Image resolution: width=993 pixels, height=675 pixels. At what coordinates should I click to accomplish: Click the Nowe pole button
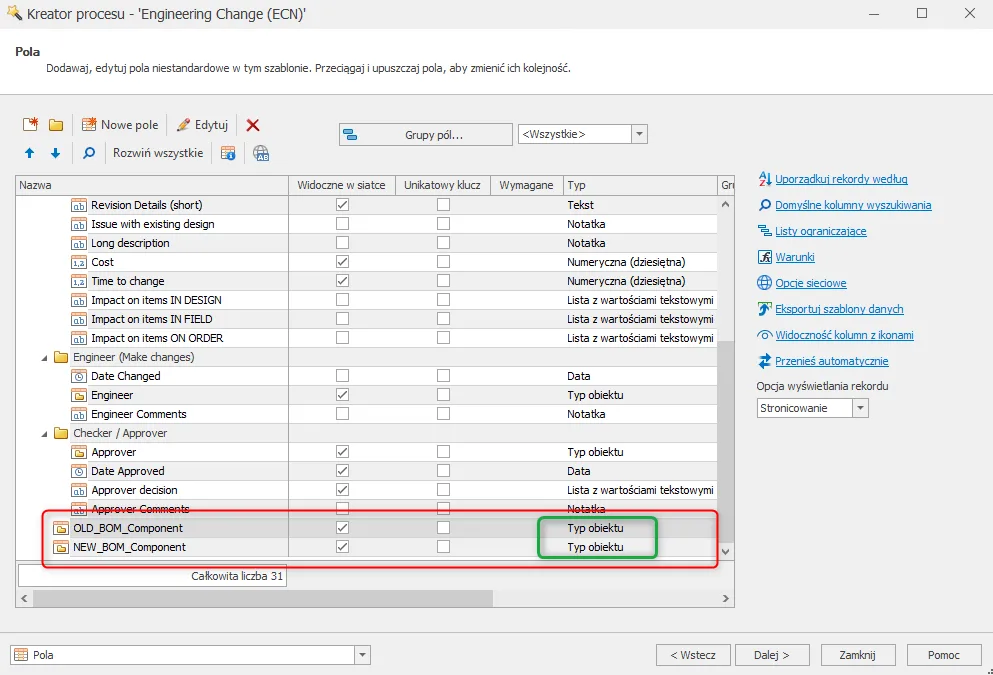(x=120, y=125)
